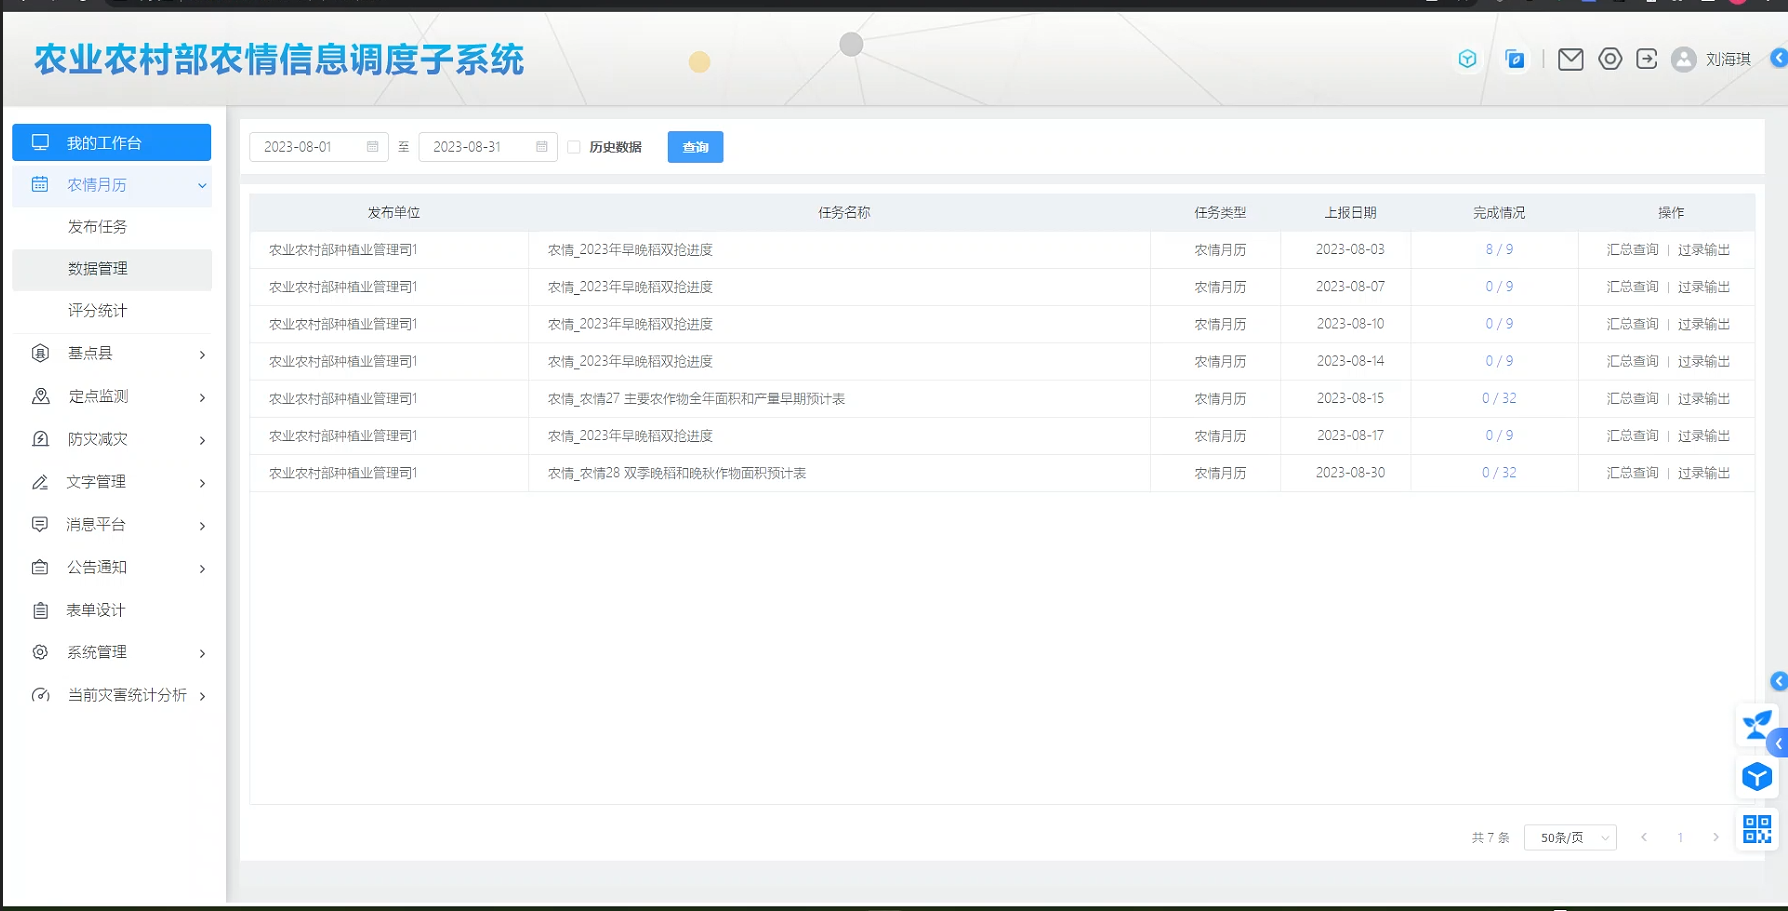Click the chat icon beside 消息平台

point(40,524)
